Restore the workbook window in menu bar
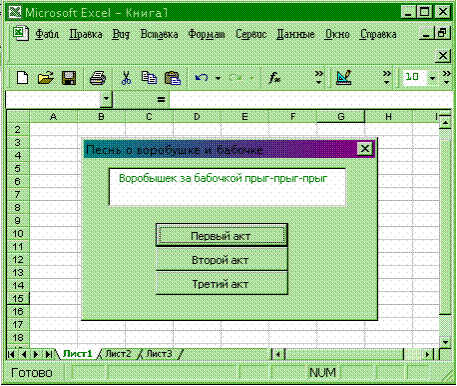 point(442,33)
